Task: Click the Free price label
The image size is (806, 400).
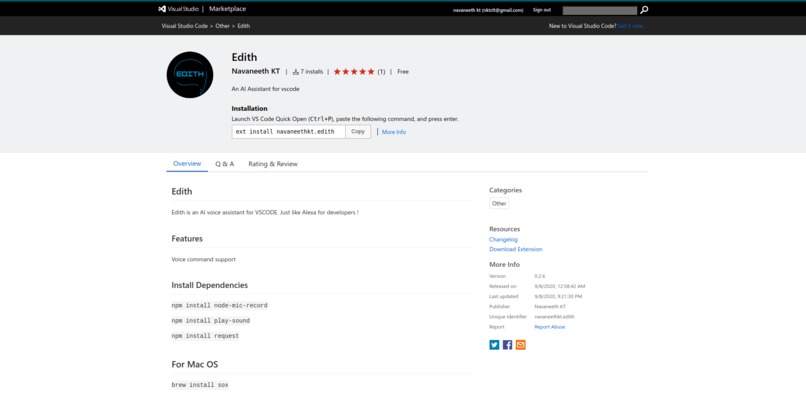Action: click(403, 72)
